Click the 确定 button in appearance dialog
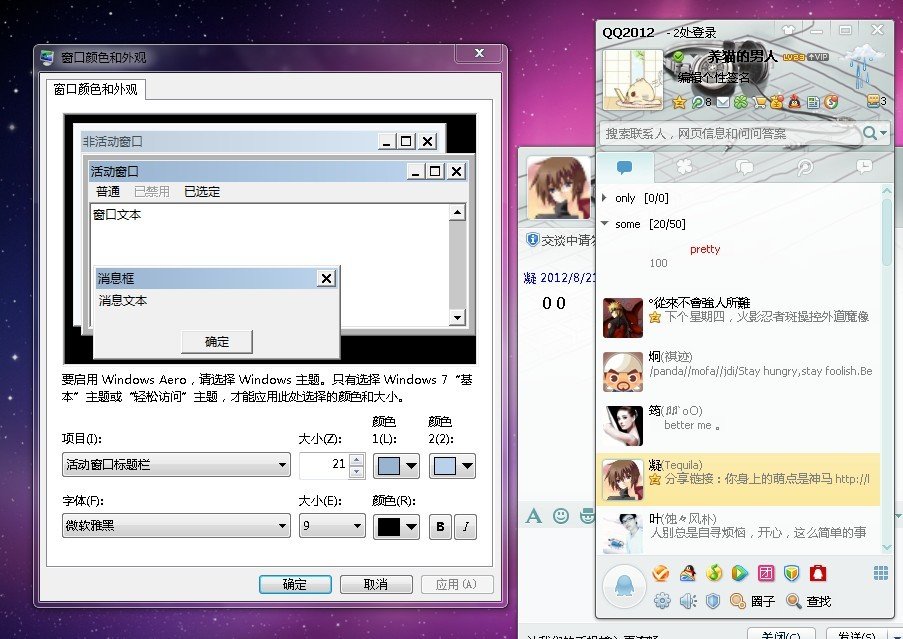The image size is (903, 639). click(x=295, y=585)
